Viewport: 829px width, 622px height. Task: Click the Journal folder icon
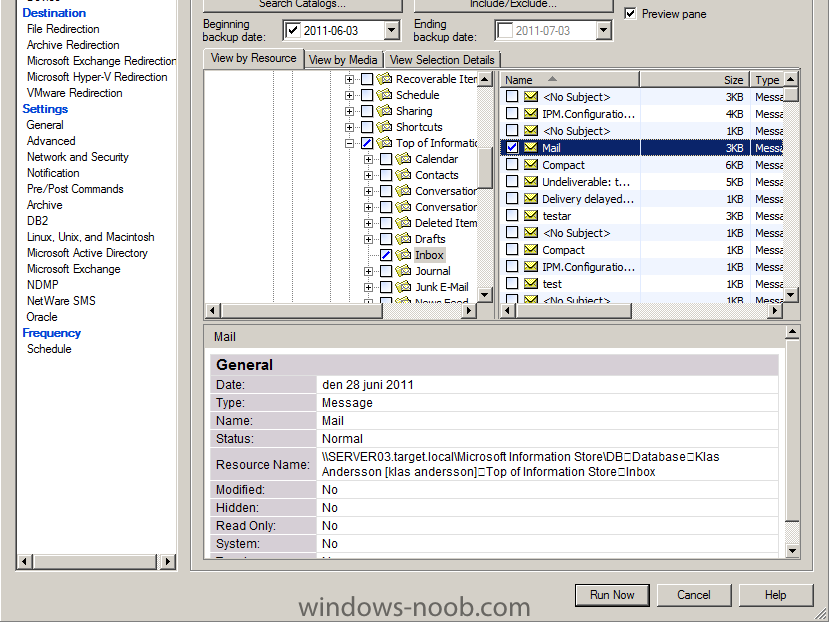[x=403, y=271]
